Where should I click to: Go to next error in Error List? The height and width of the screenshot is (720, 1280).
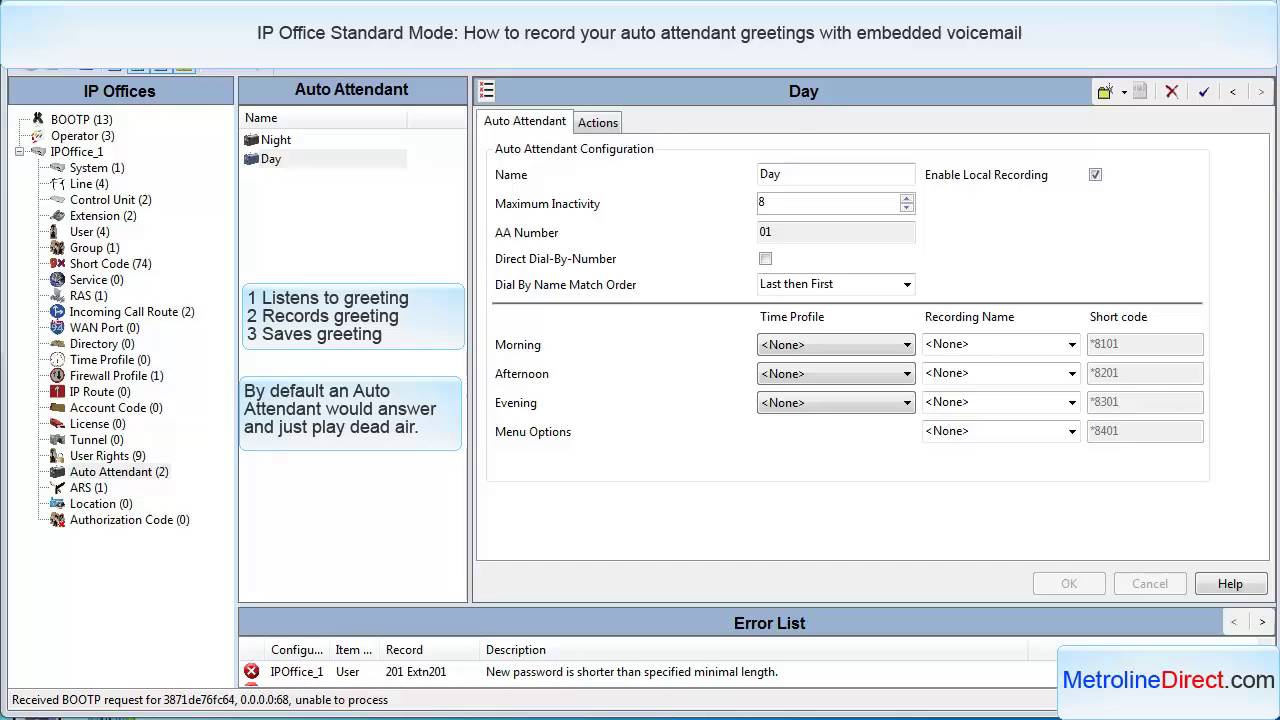pos(1262,622)
